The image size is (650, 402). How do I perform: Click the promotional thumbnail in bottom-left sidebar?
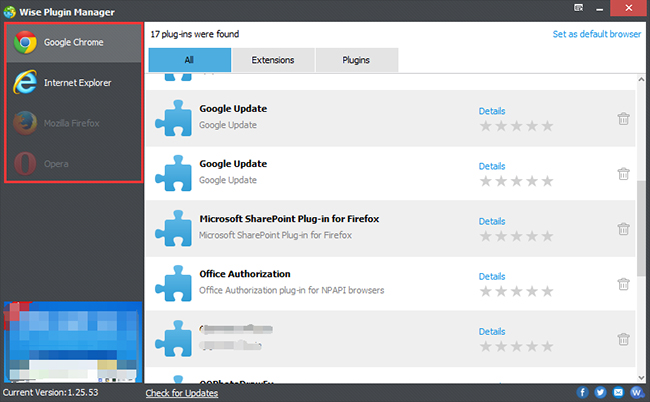click(72, 342)
